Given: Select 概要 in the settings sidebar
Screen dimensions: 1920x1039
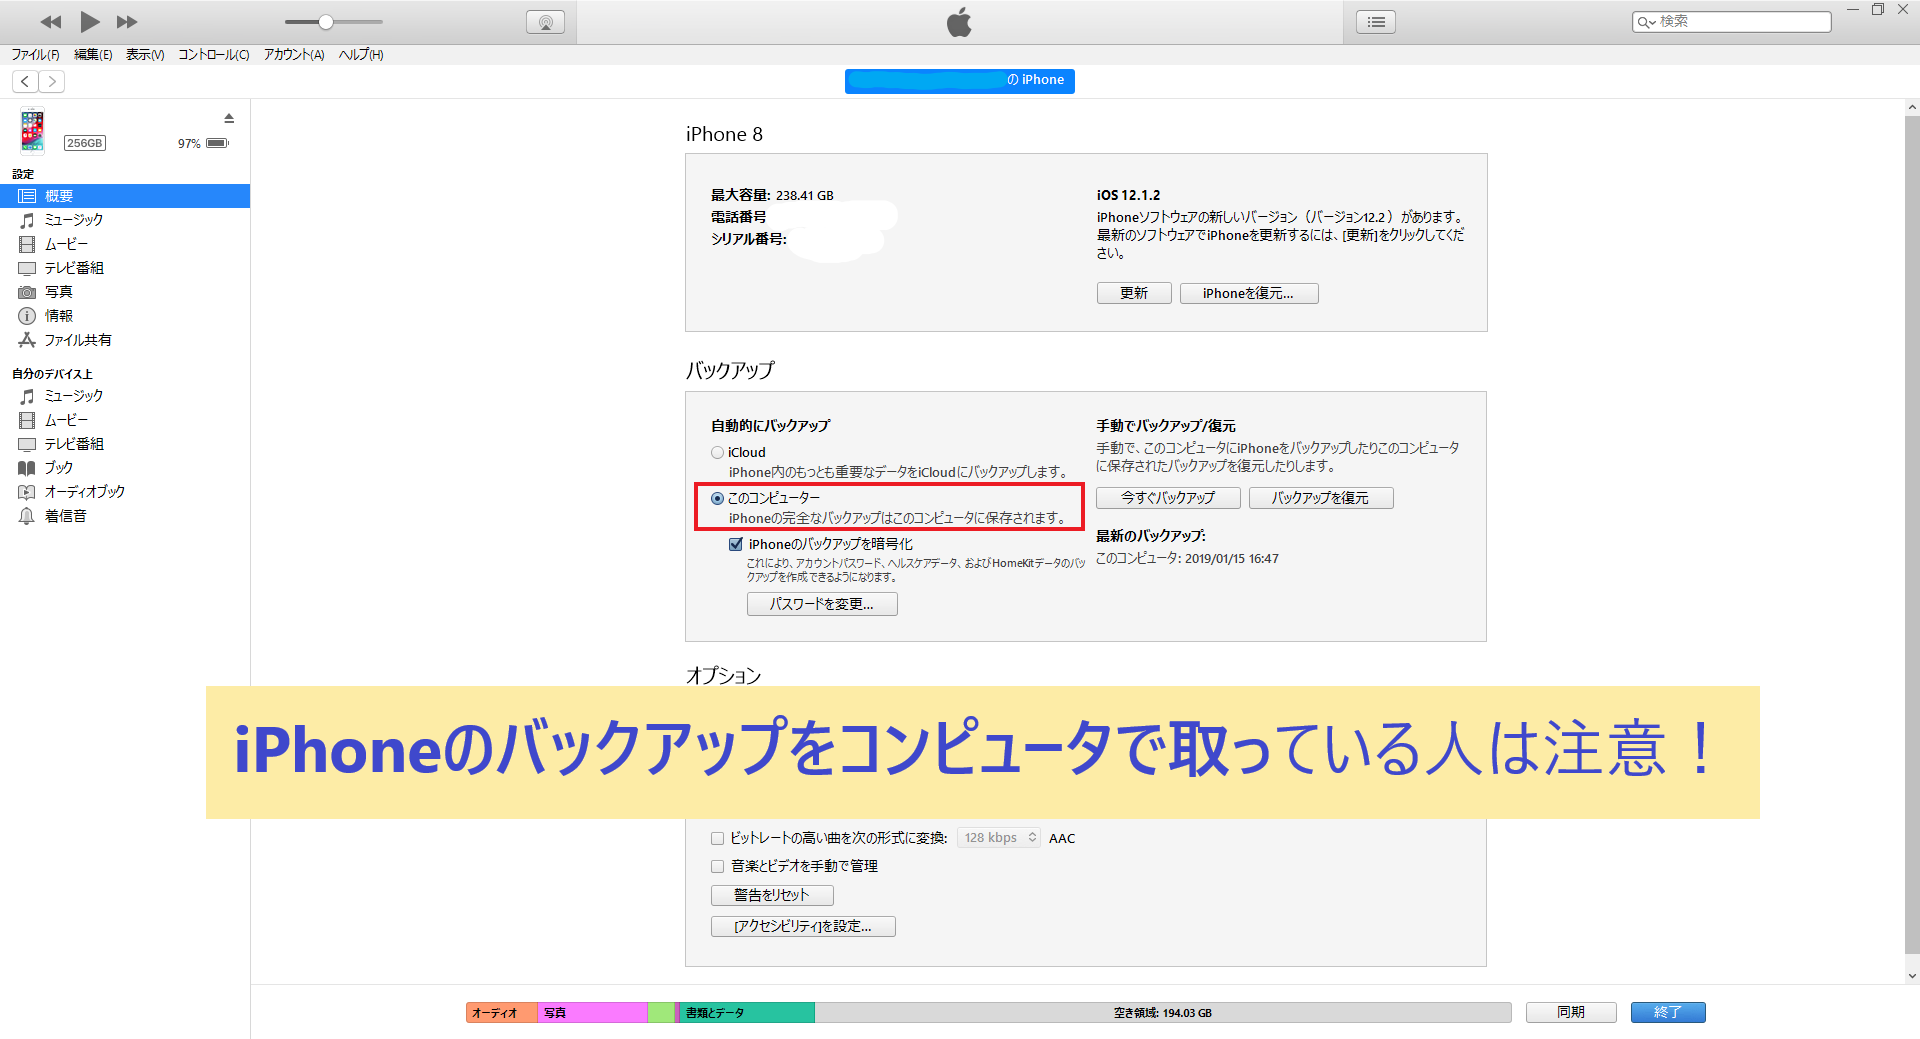Looking at the screenshot, I should (x=125, y=196).
